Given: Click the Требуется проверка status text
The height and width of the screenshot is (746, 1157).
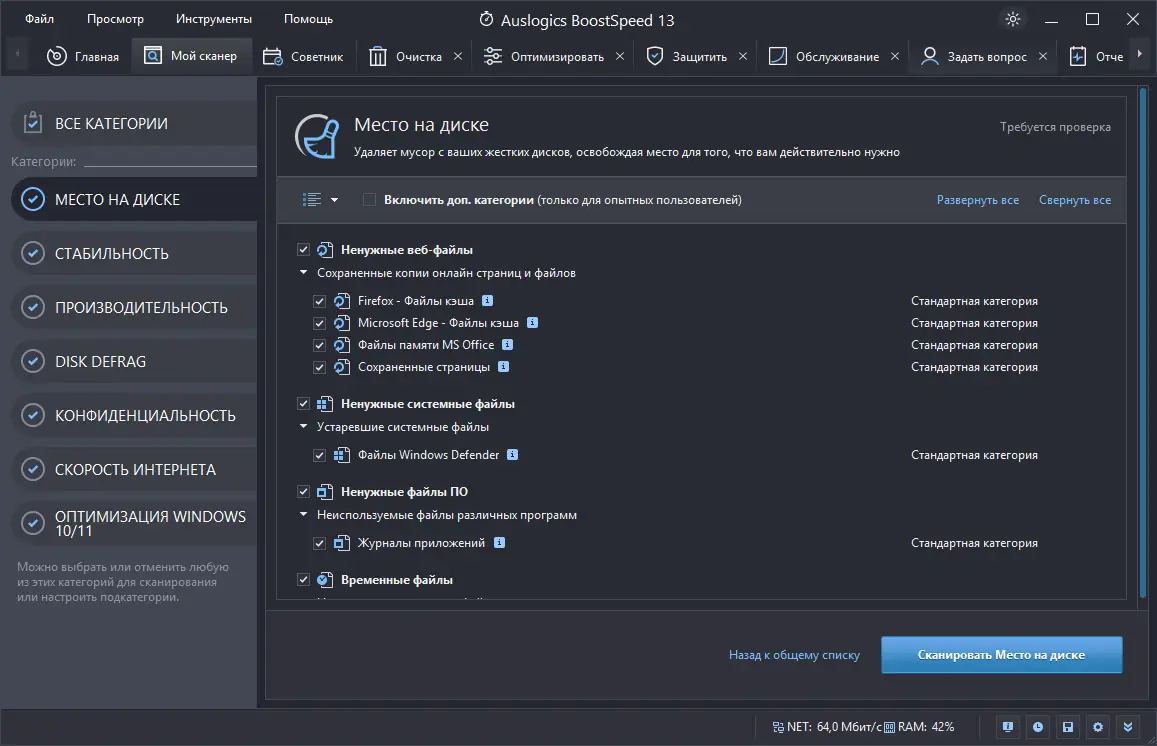Looking at the screenshot, I should click(x=1055, y=127).
